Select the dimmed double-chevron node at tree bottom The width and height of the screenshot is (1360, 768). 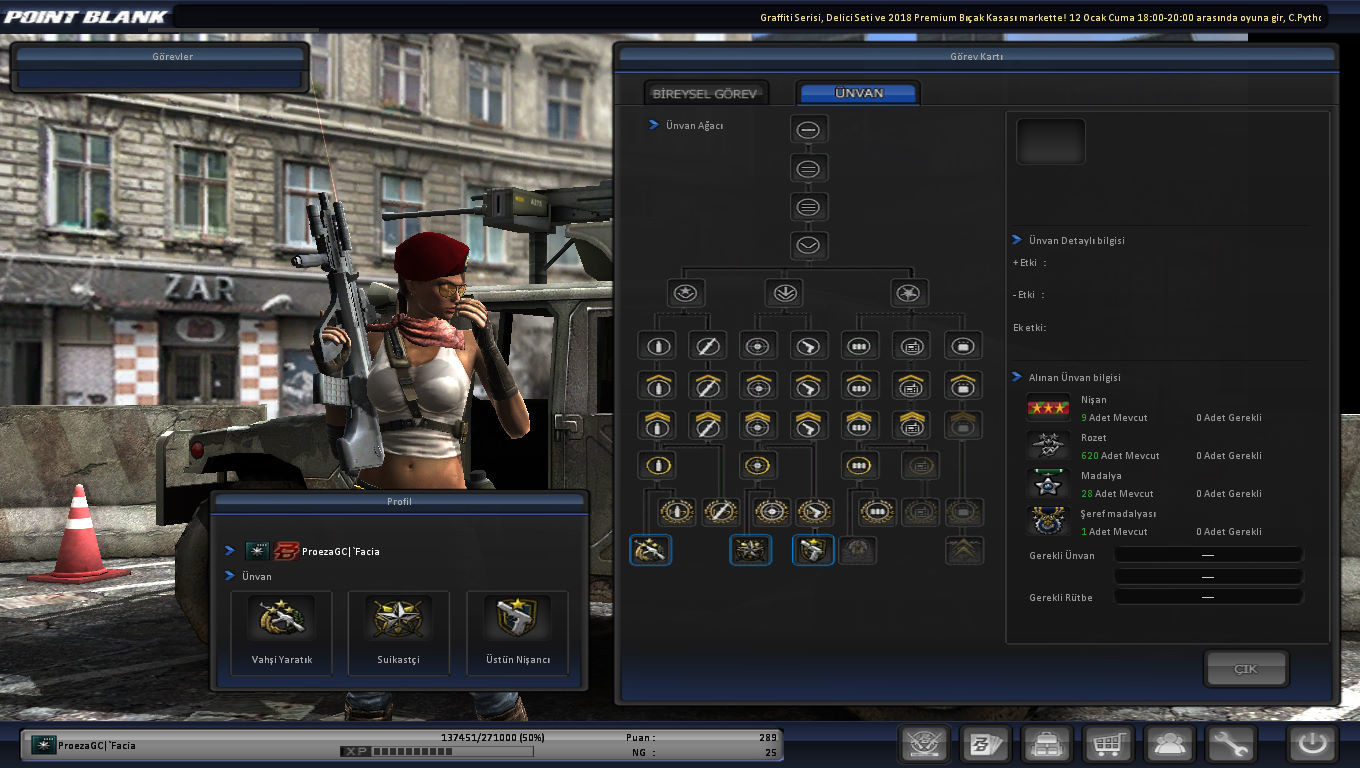pyautogui.click(x=965, y=550)
